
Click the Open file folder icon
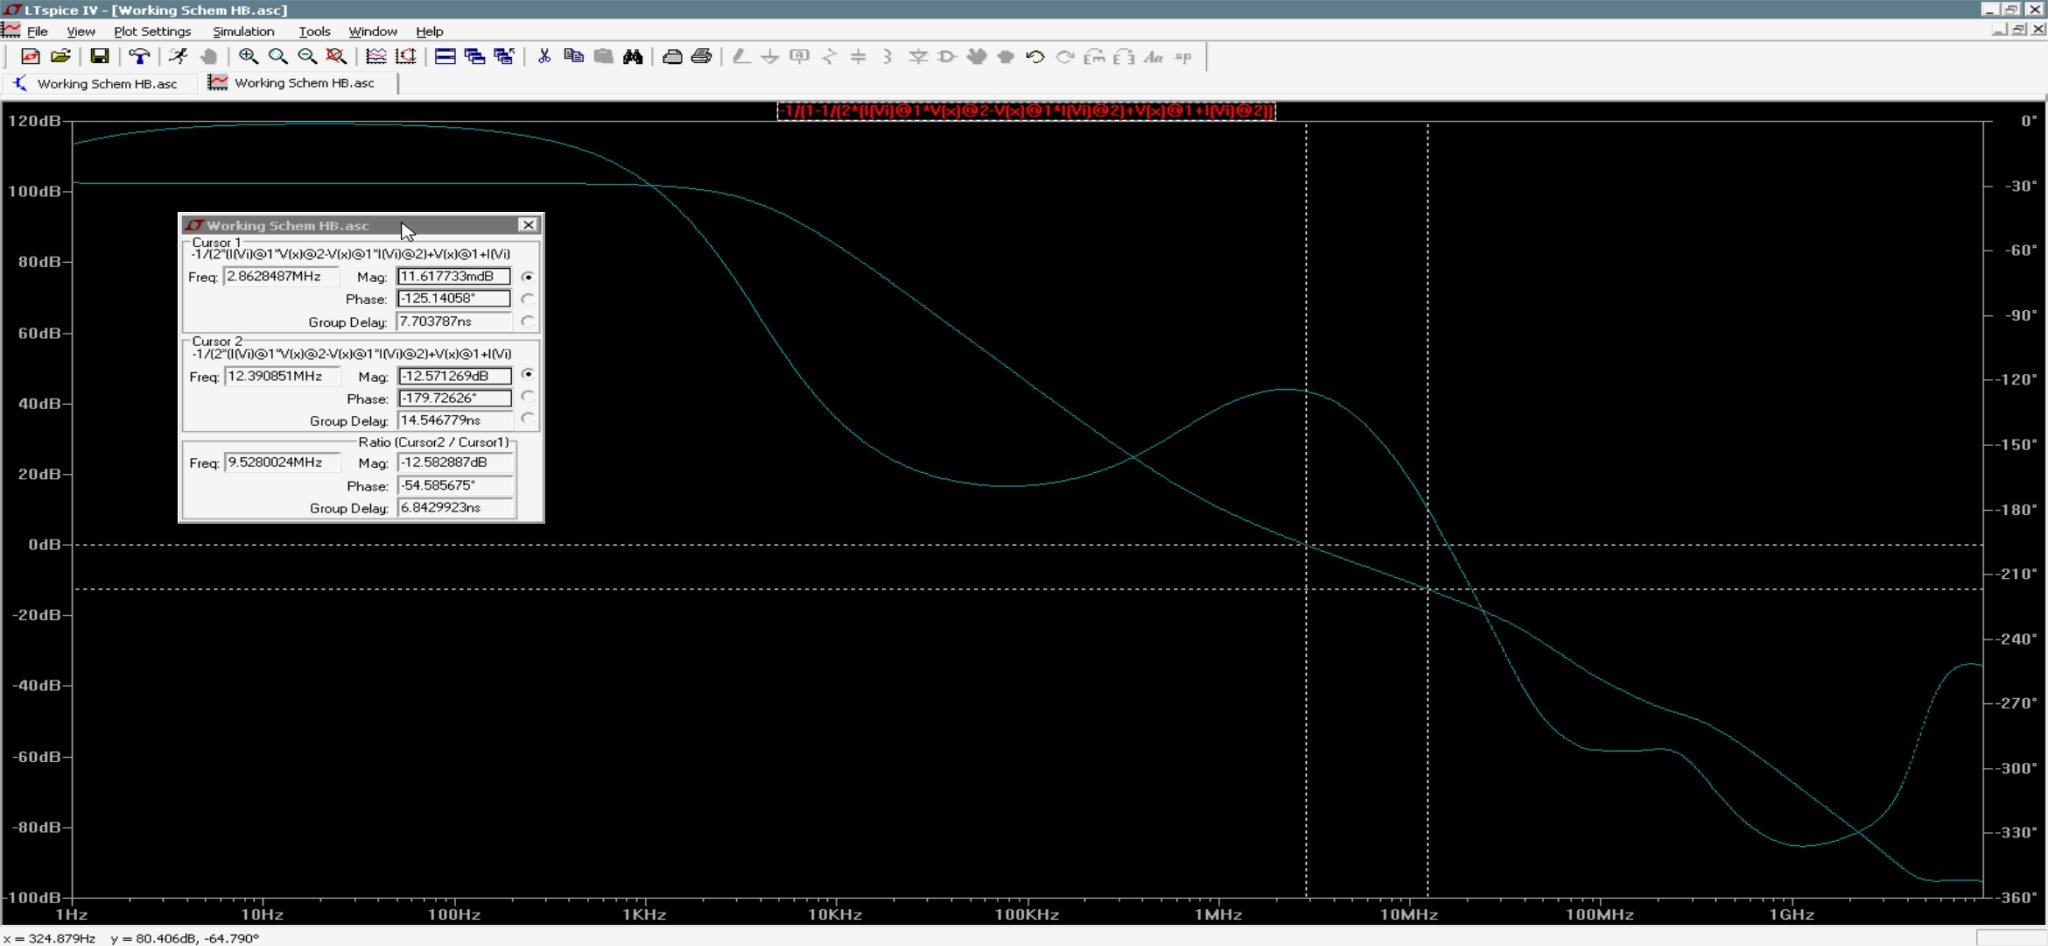coord(60,57)
